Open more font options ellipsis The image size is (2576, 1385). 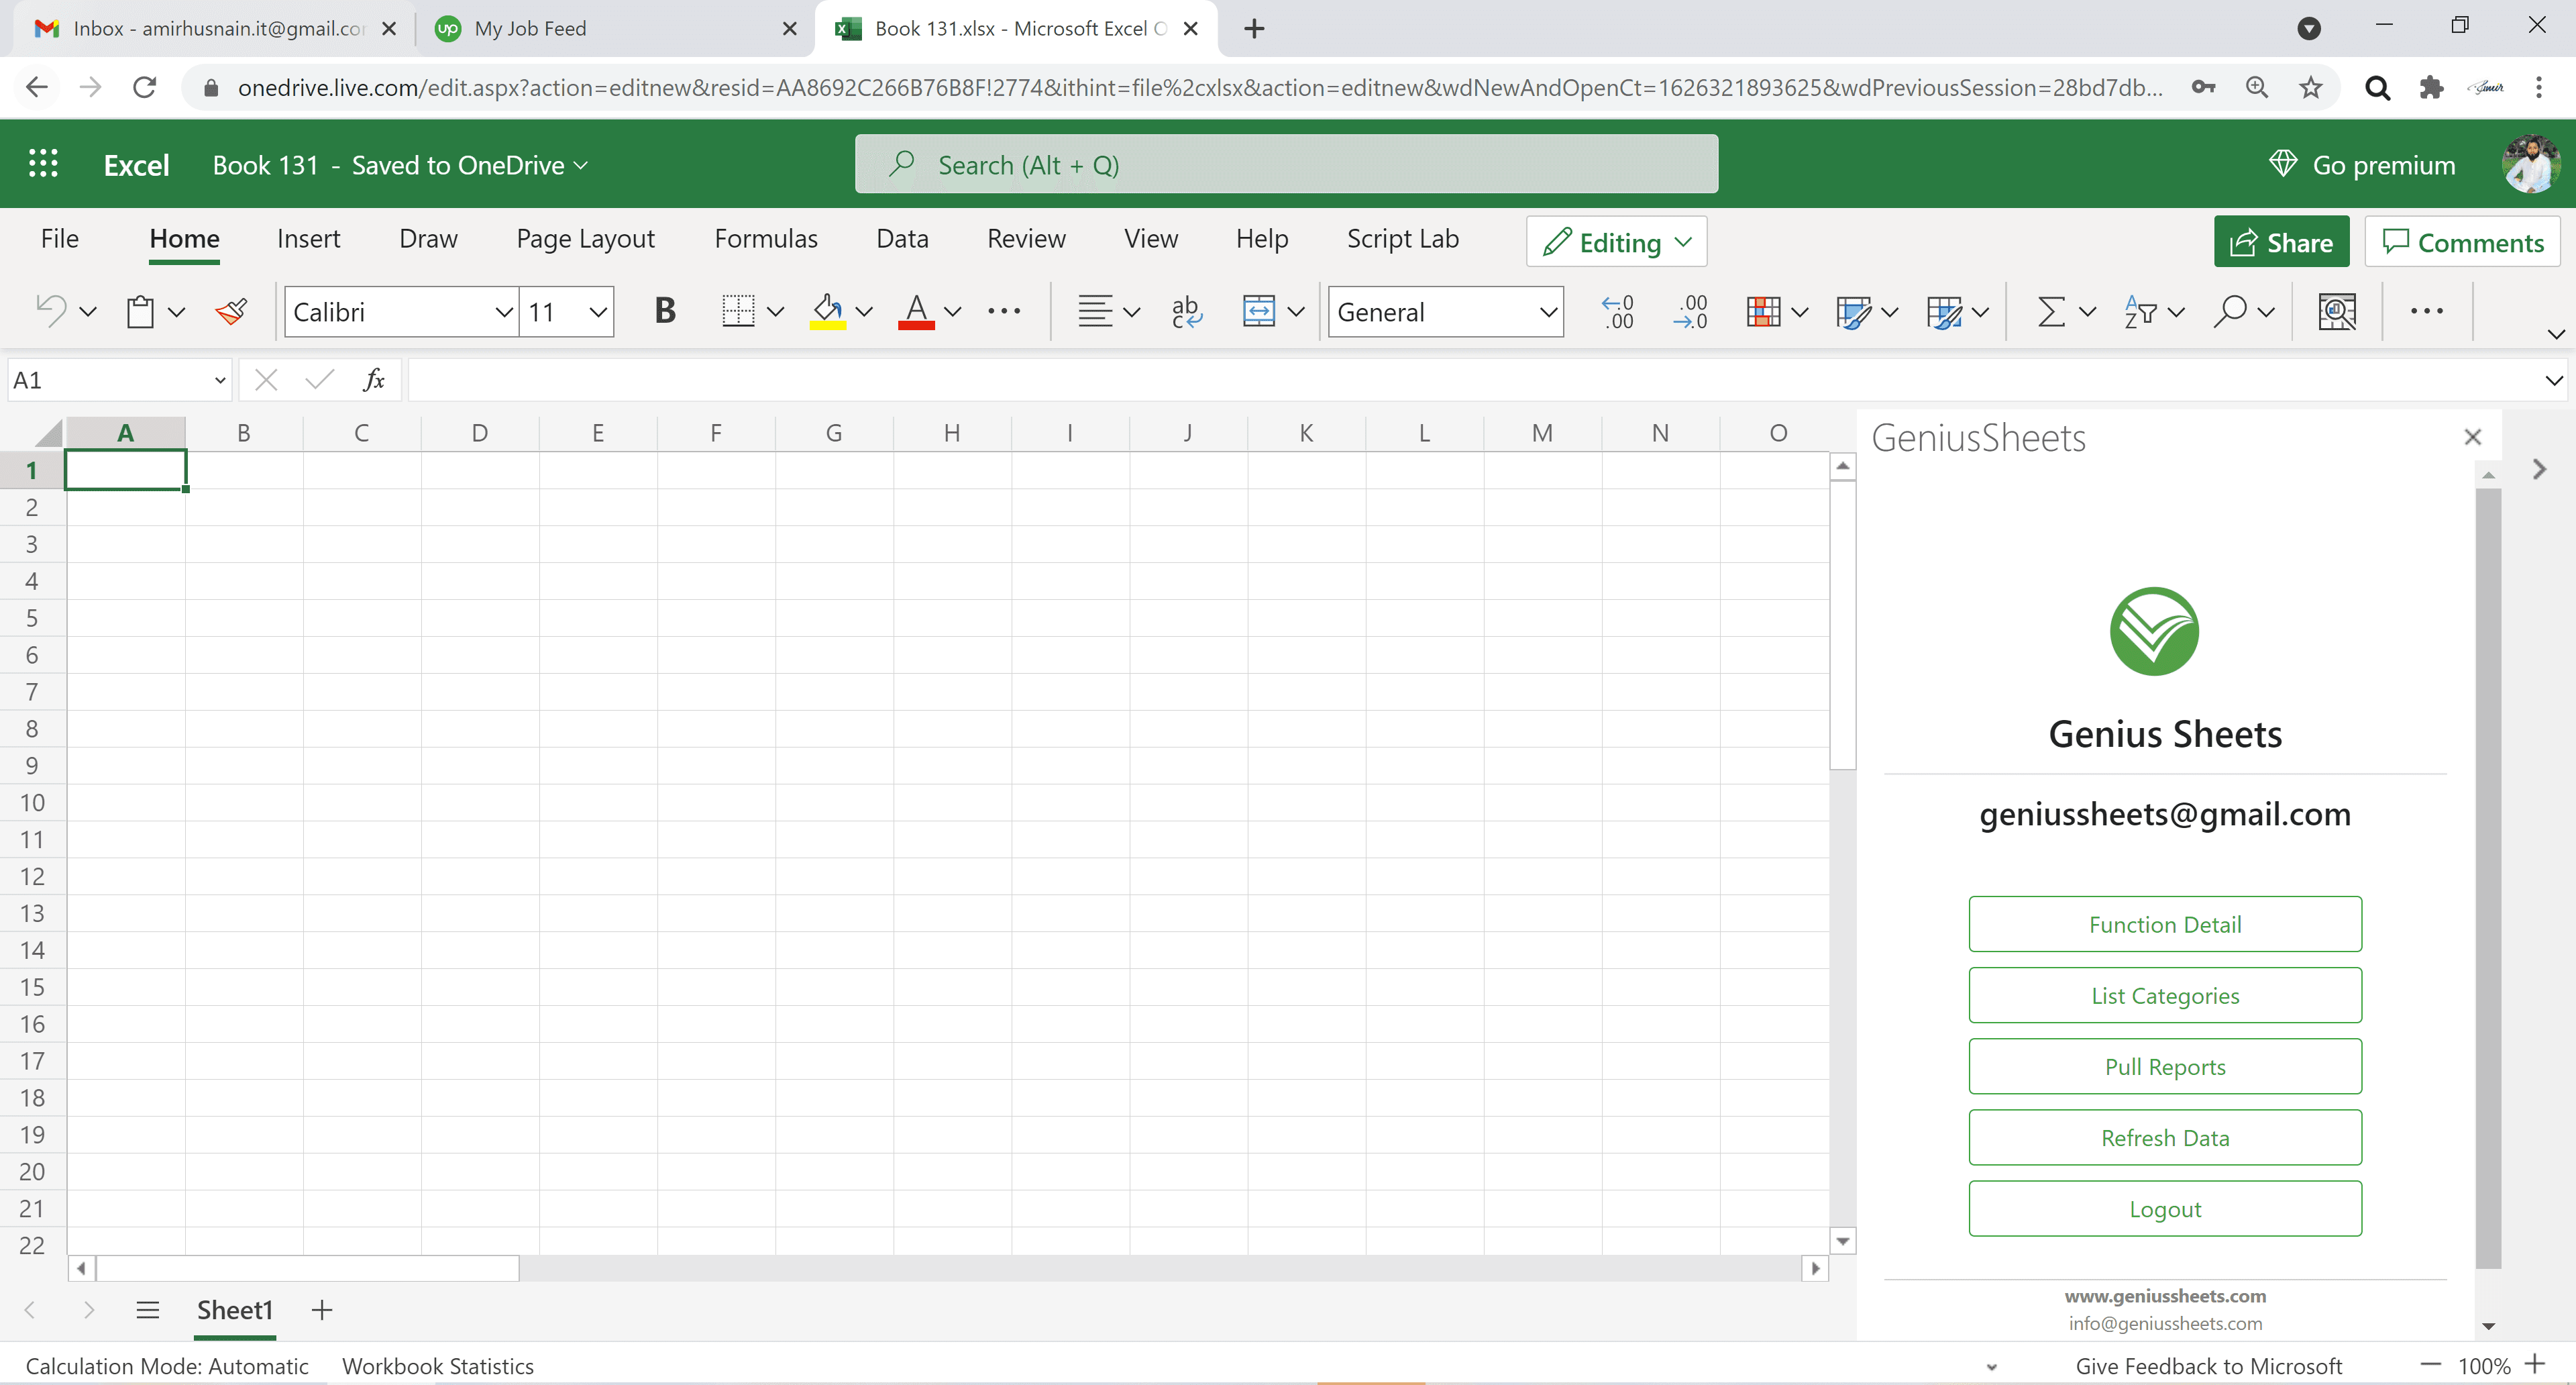(1004, 312)
